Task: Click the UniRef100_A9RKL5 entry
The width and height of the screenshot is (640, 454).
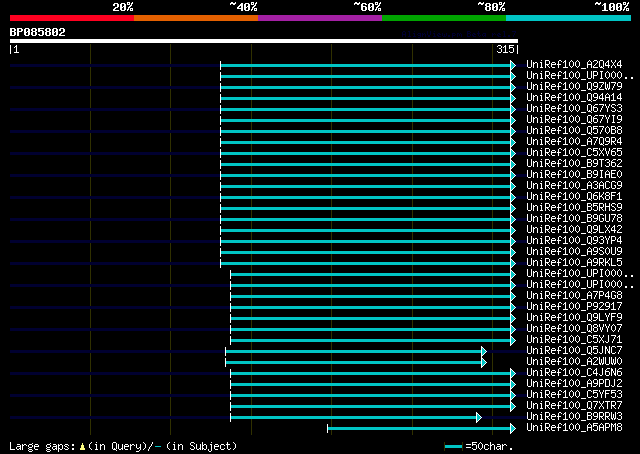Action: tap(574, 263)
